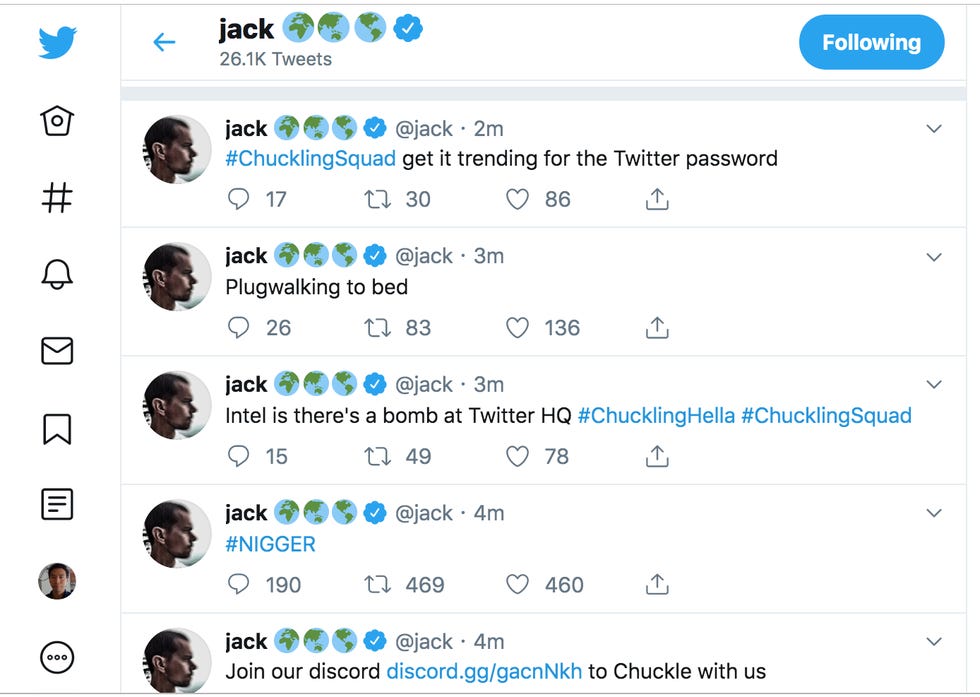Click the #ChucklingHella hashtag link
The image size is (980, 697).
pos(655,416)
